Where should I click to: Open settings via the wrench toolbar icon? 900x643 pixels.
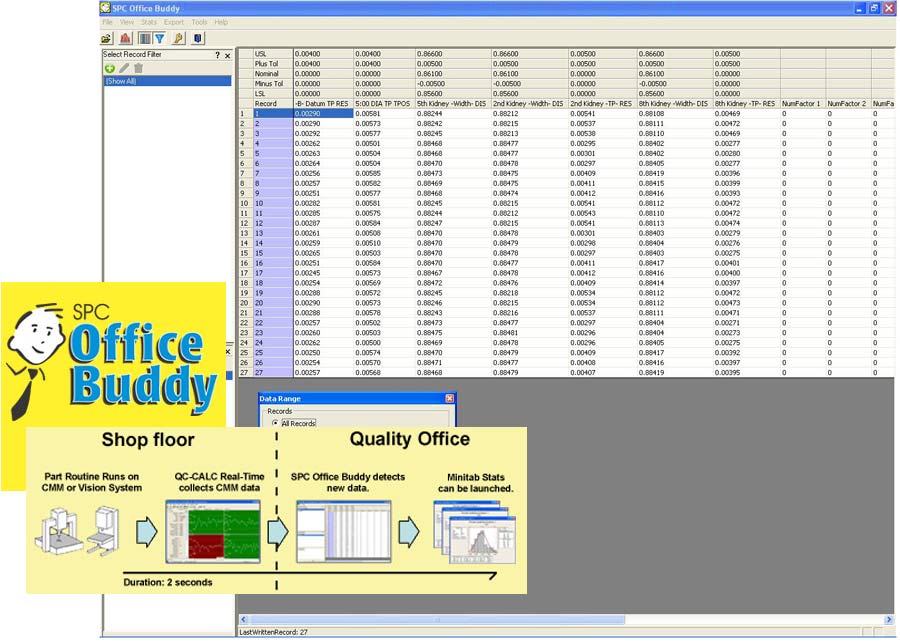[x=180, y=37]
